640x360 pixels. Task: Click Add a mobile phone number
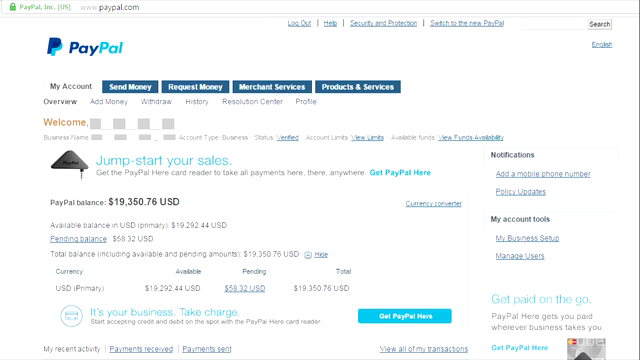pos(543,174)
